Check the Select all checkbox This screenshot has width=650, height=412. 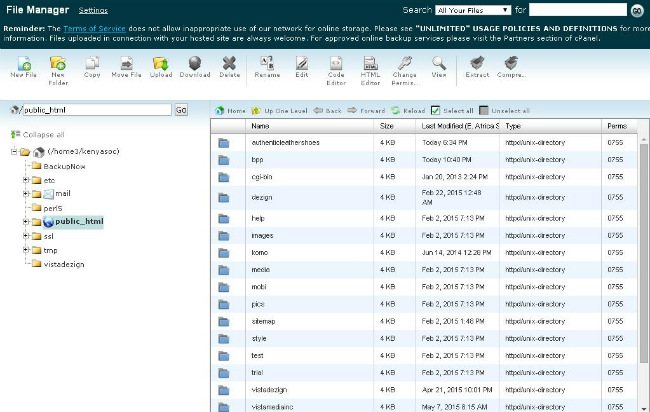[436, 110]
